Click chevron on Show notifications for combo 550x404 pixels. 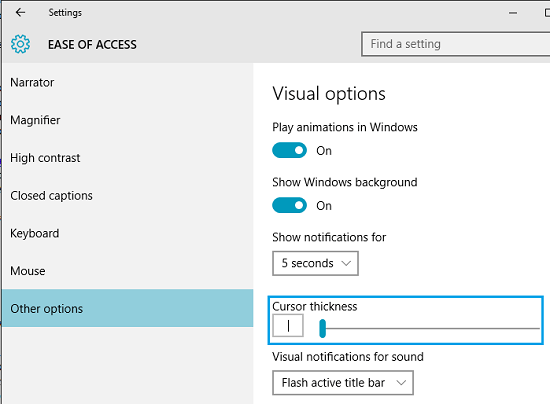coord(346,263)
